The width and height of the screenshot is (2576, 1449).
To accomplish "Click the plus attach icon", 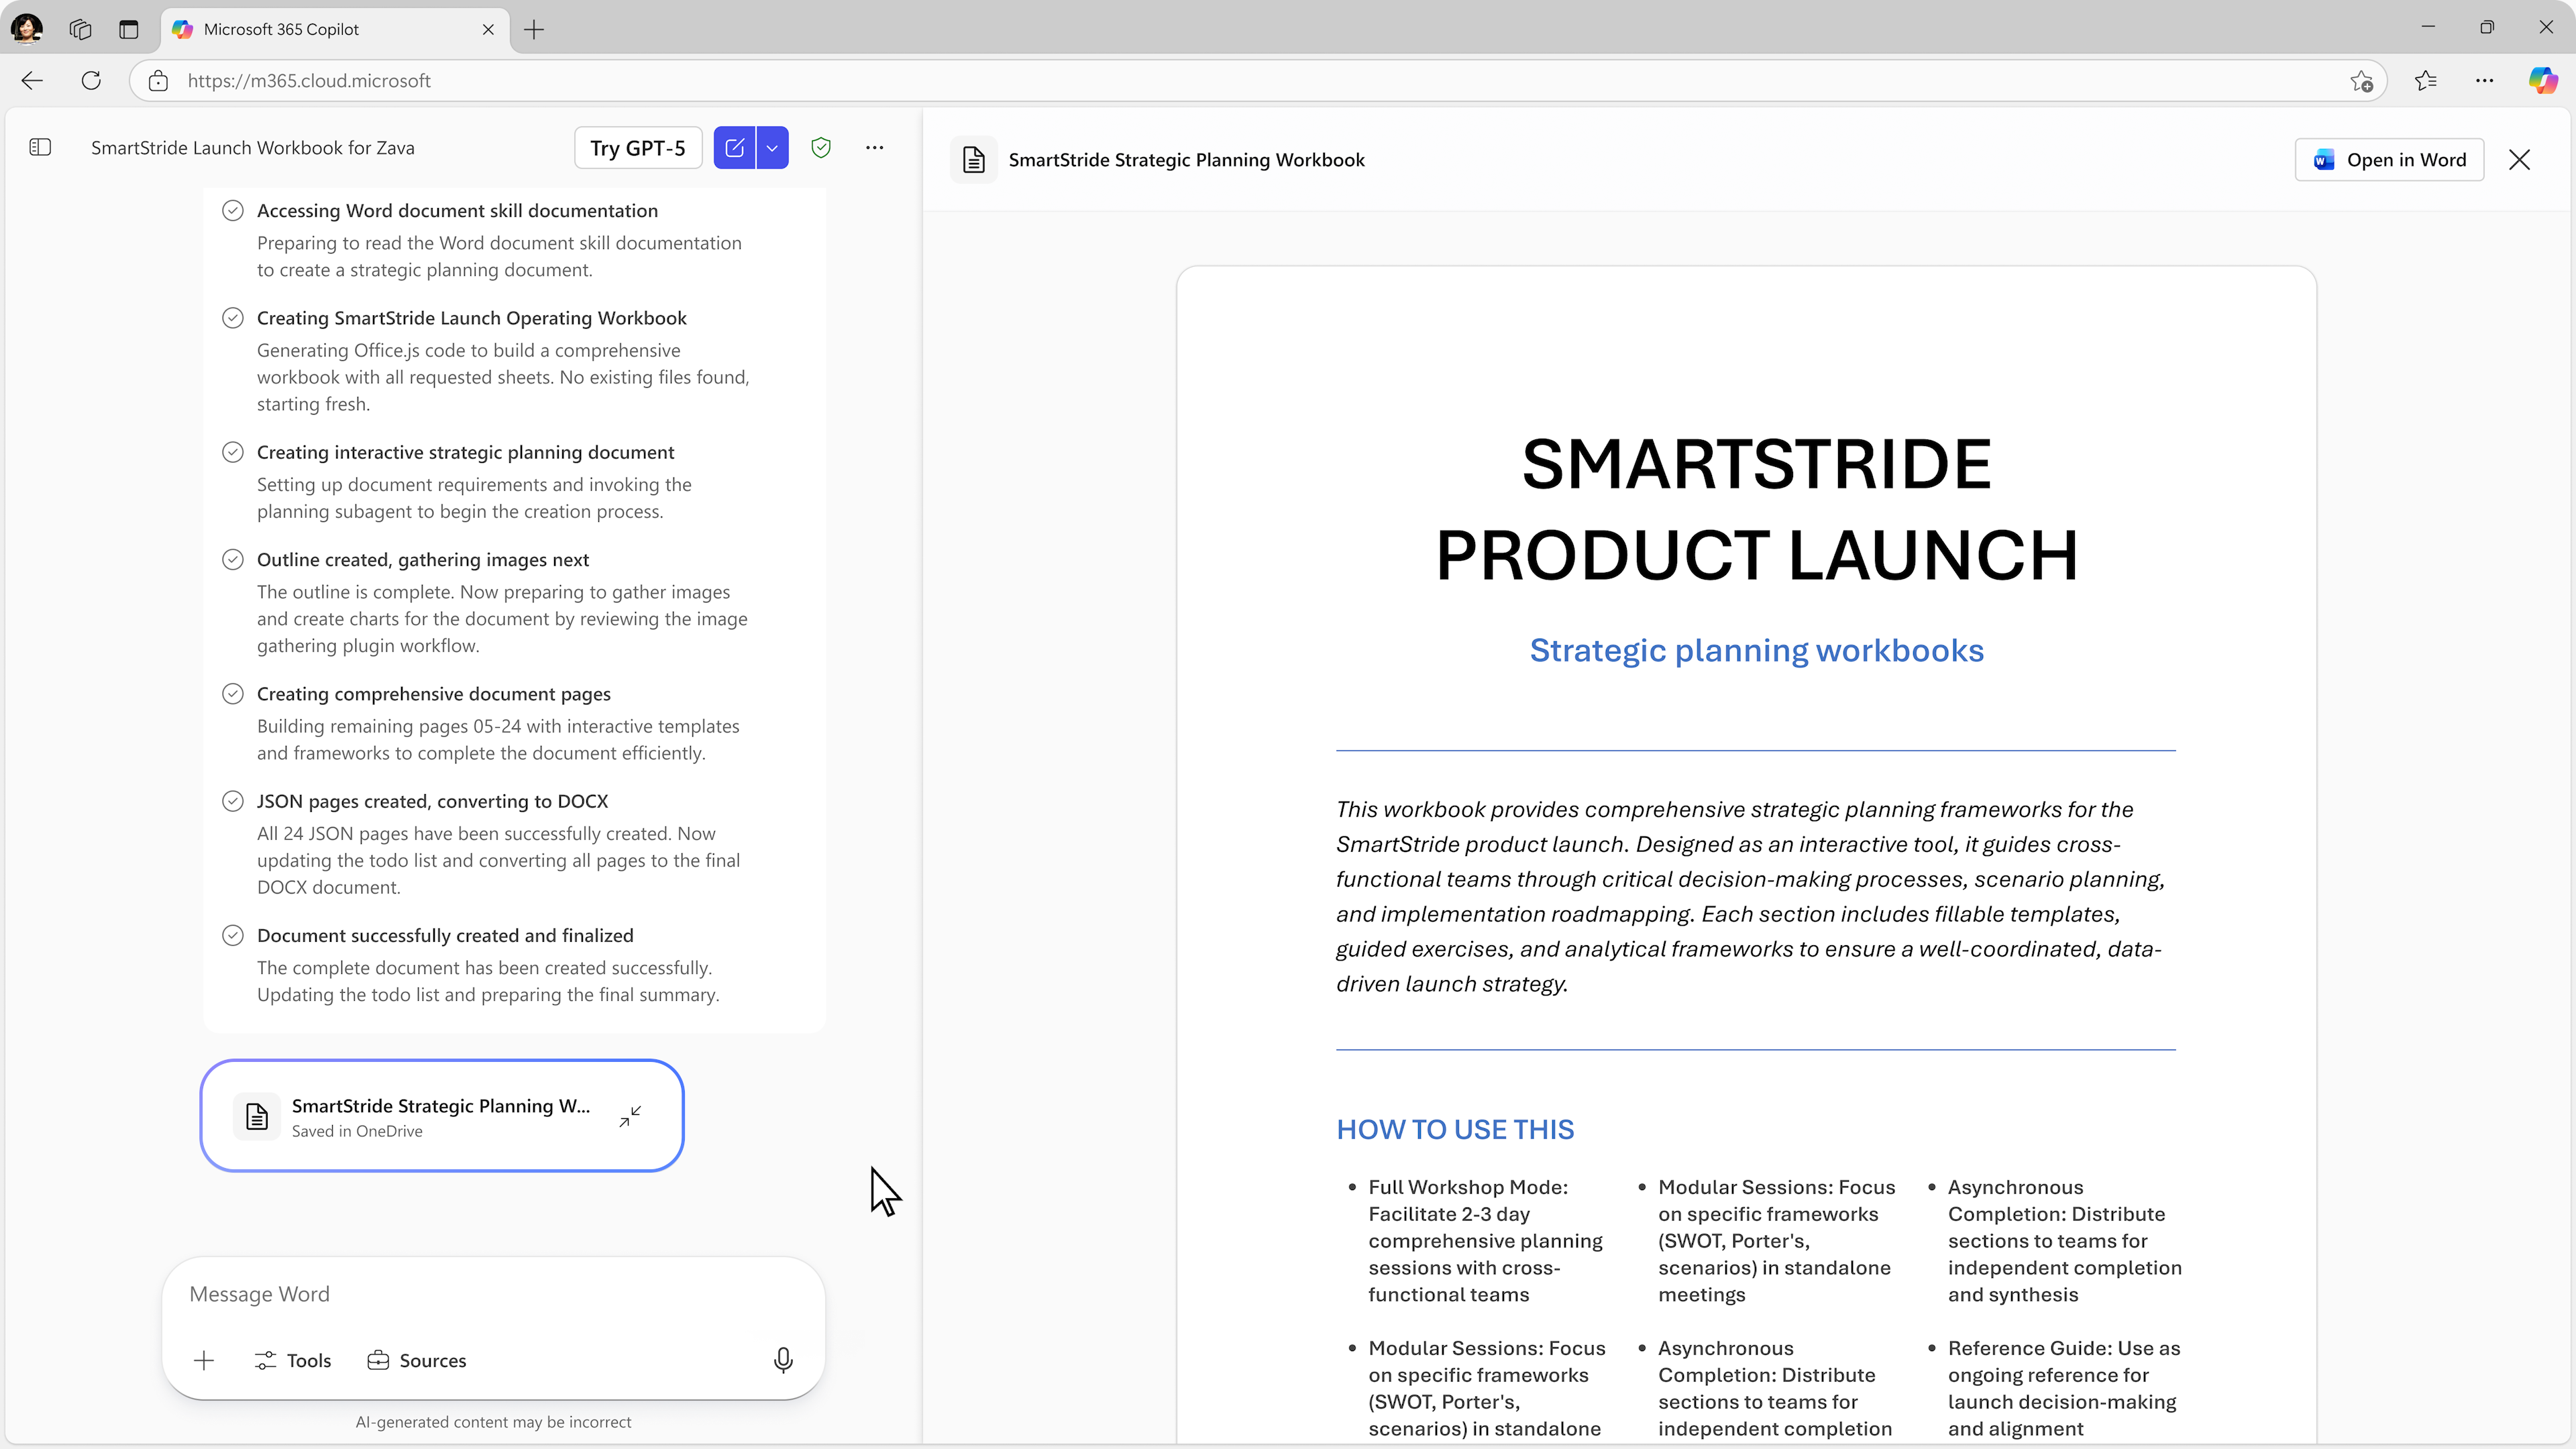I will 204,1360.
